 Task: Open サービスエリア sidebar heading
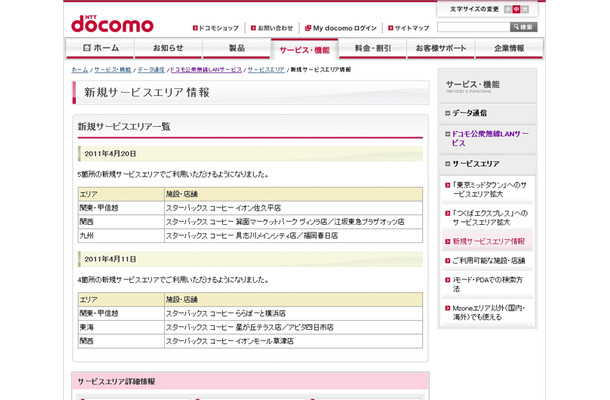click(x=476, y=164)
